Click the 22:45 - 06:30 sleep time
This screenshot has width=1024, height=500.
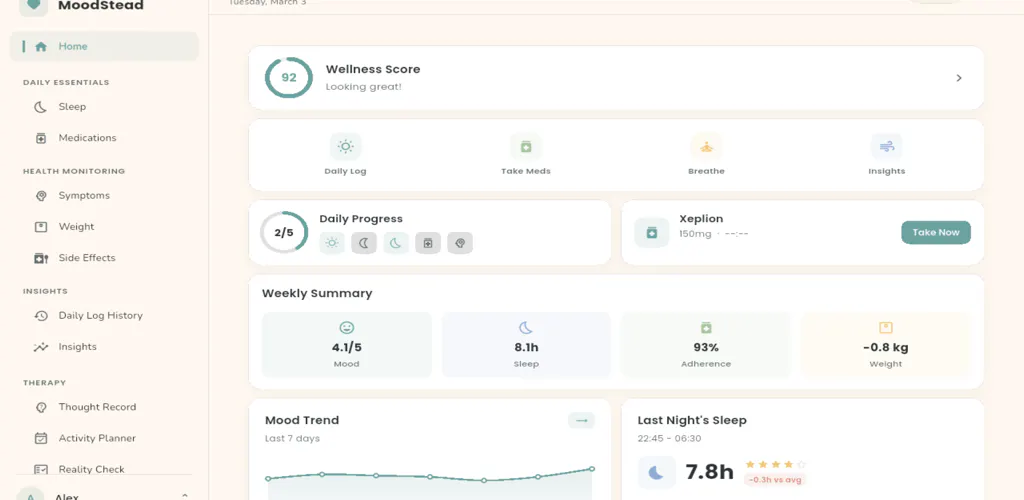click(x=669, y=439)
